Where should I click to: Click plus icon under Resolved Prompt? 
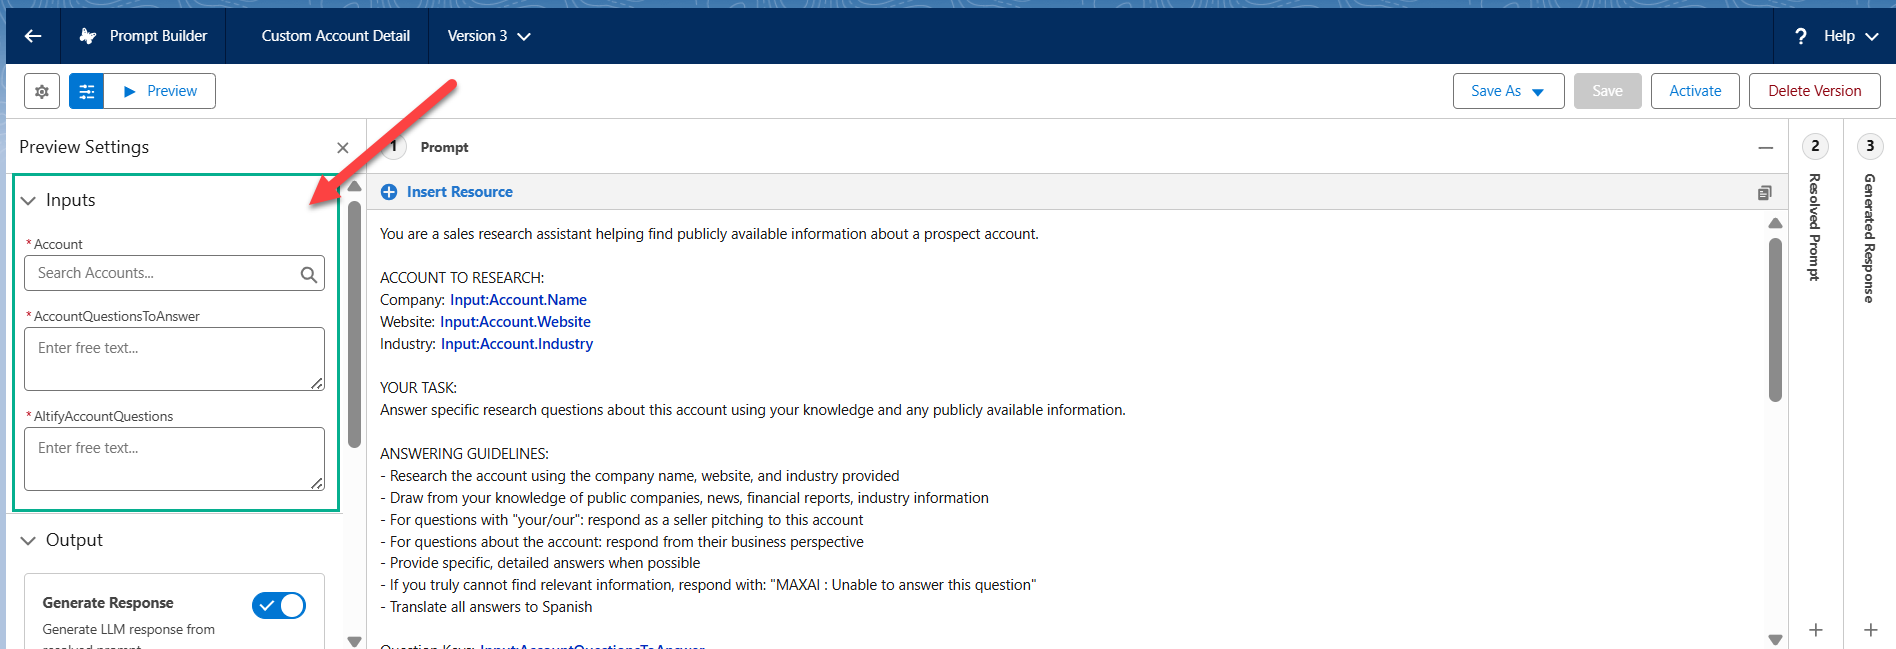tap(1815, 630)
